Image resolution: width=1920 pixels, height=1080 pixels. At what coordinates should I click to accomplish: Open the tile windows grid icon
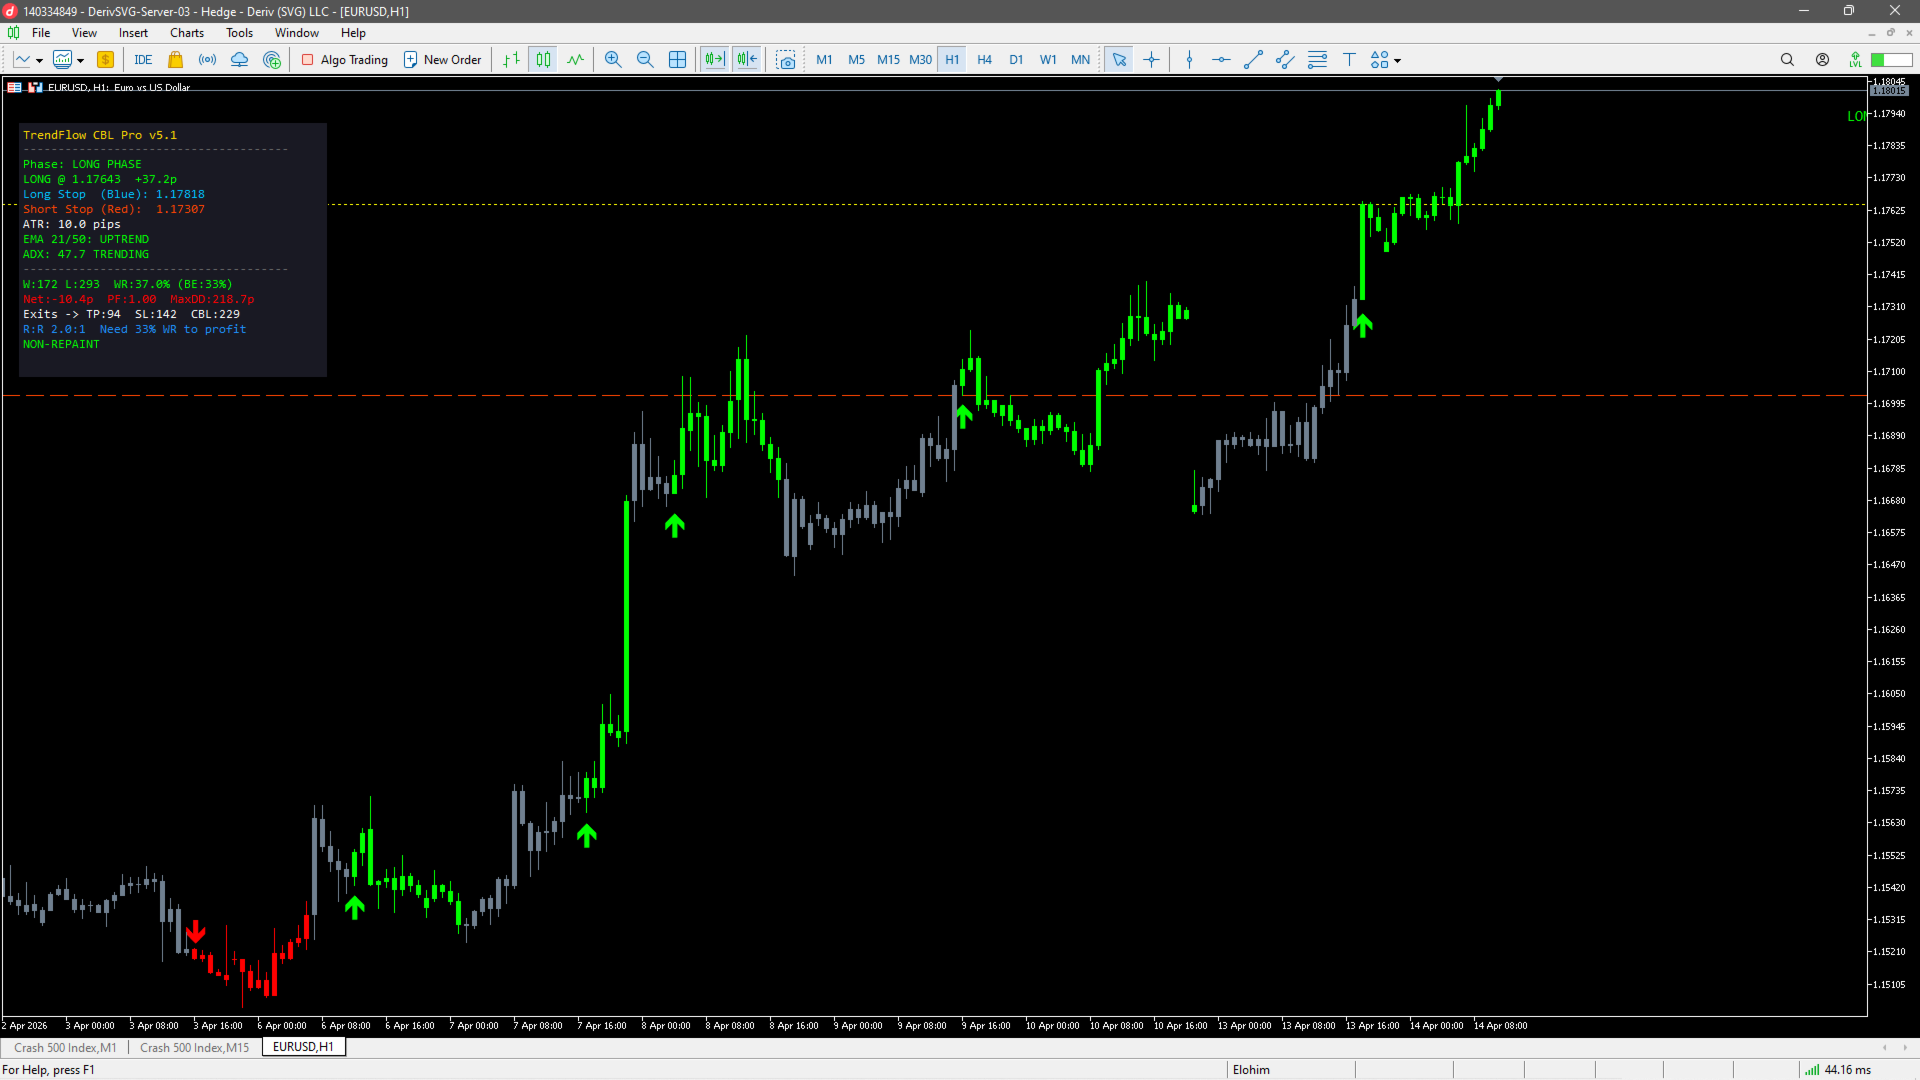point(677,60)
